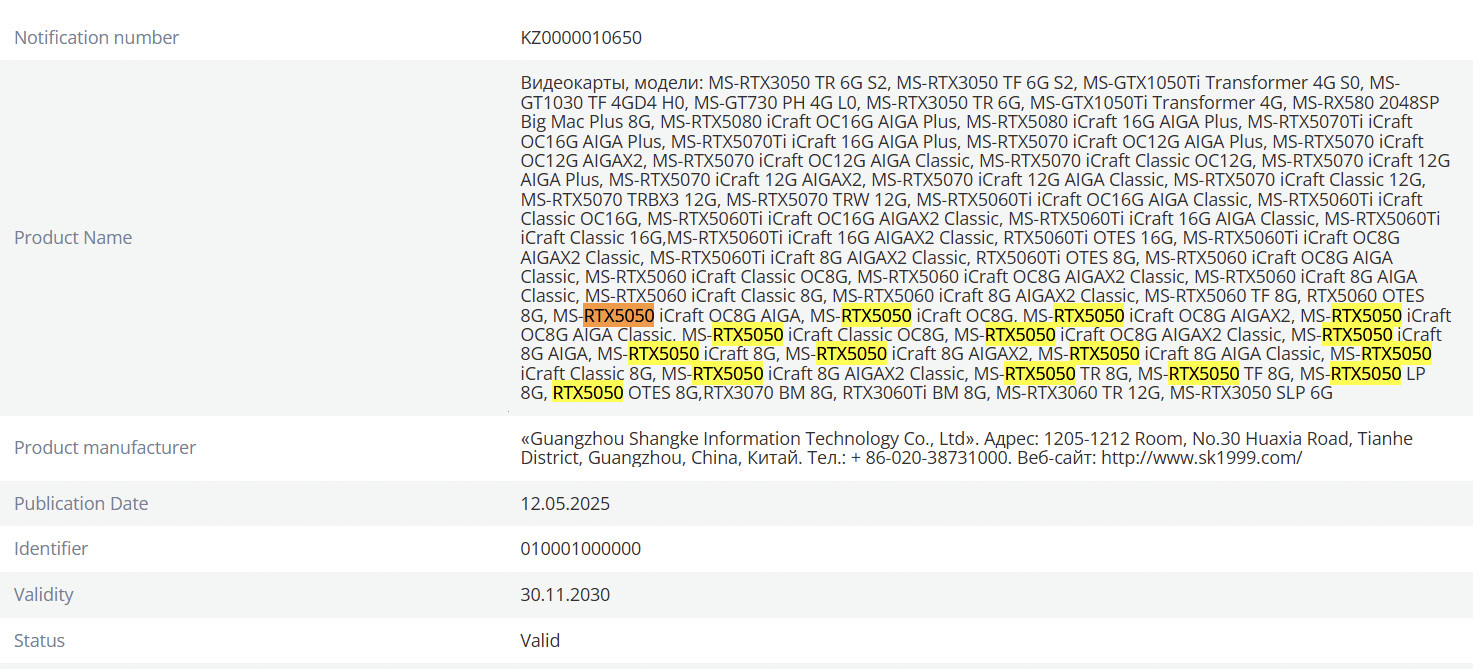
Task: Click the "MS-RTX3050 SLP 6G" model
Action: pos(1251,393)
